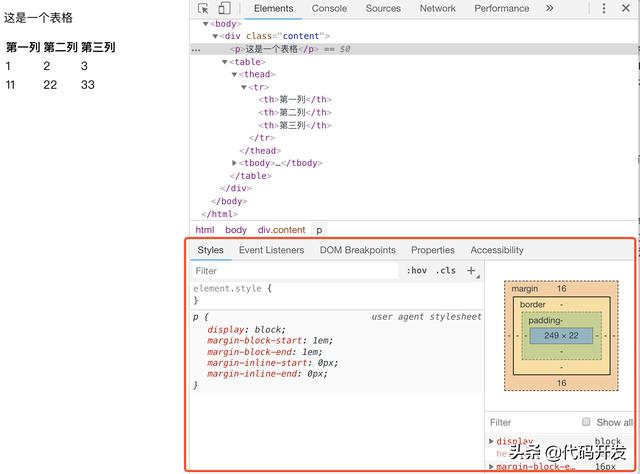Click the box model top margin 16

(561, 289)
